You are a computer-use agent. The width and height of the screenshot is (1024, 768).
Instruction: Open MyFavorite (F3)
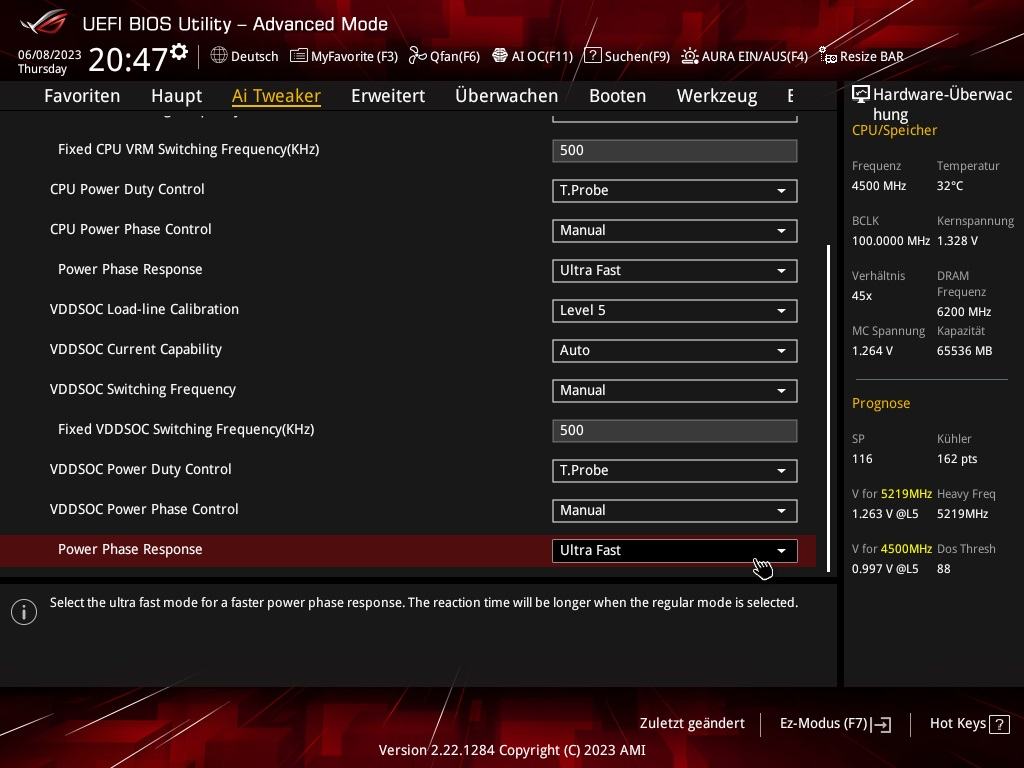(344, 56)
